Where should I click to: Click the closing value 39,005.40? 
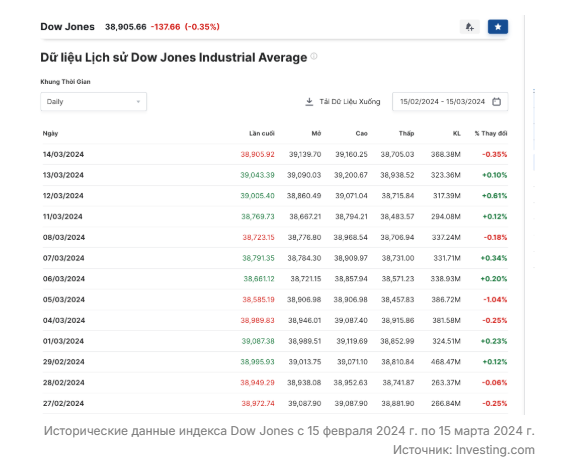(x=257, y=196)
